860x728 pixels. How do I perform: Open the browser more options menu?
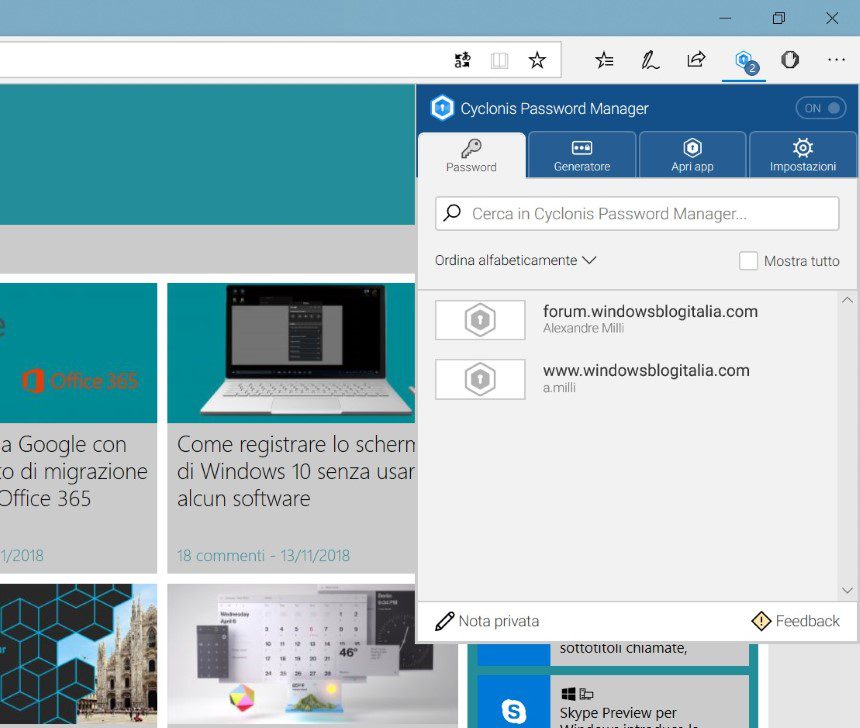coord(836,60)
